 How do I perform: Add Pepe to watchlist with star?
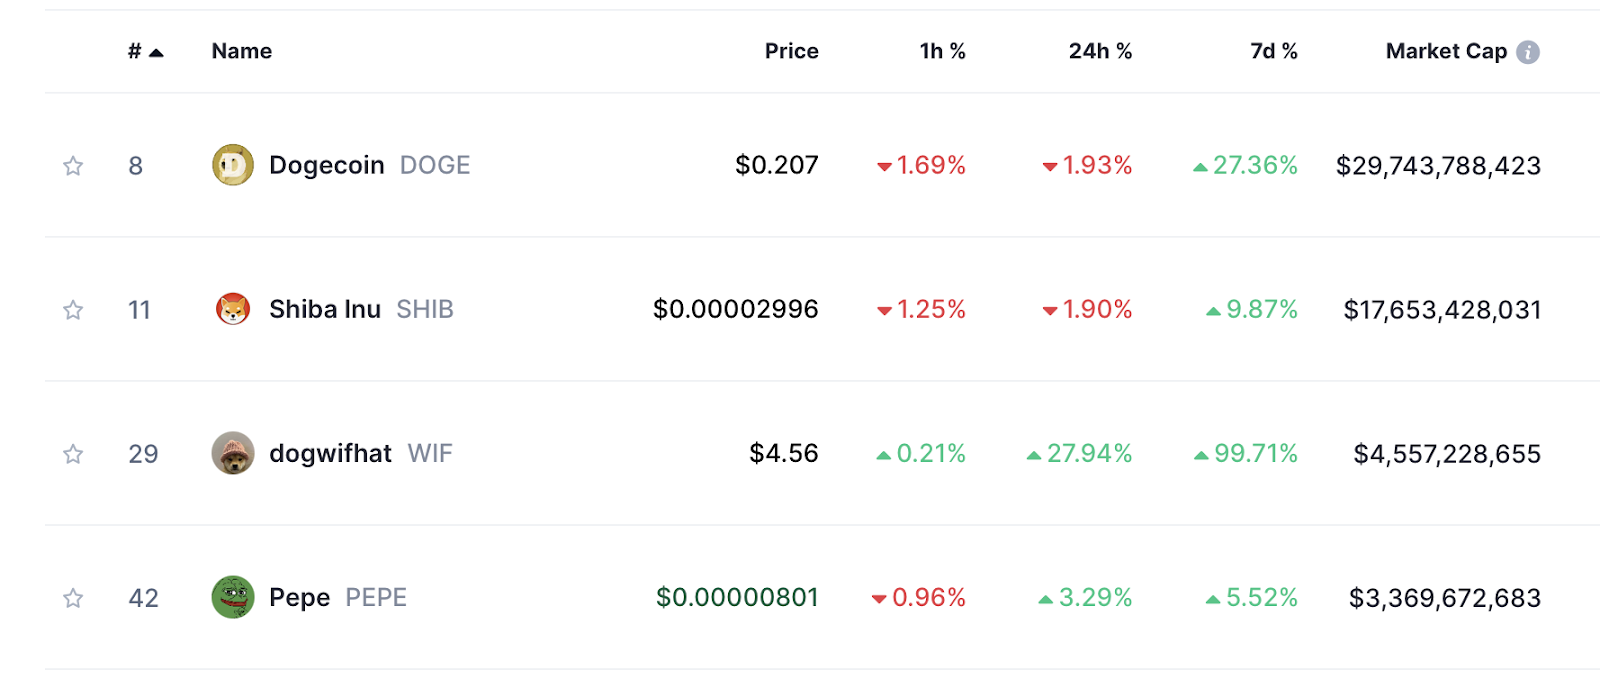click(73, 598)
